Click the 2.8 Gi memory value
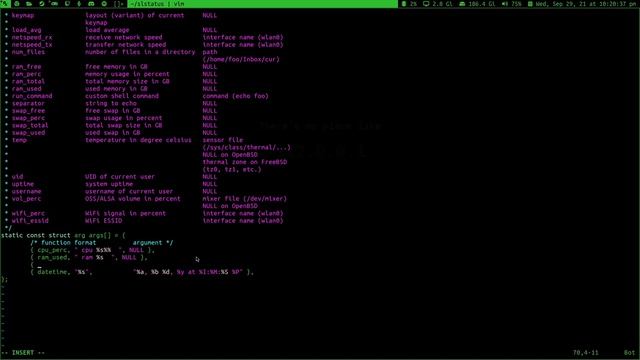This screenshot has height=360, width=640. pos(442,4)
